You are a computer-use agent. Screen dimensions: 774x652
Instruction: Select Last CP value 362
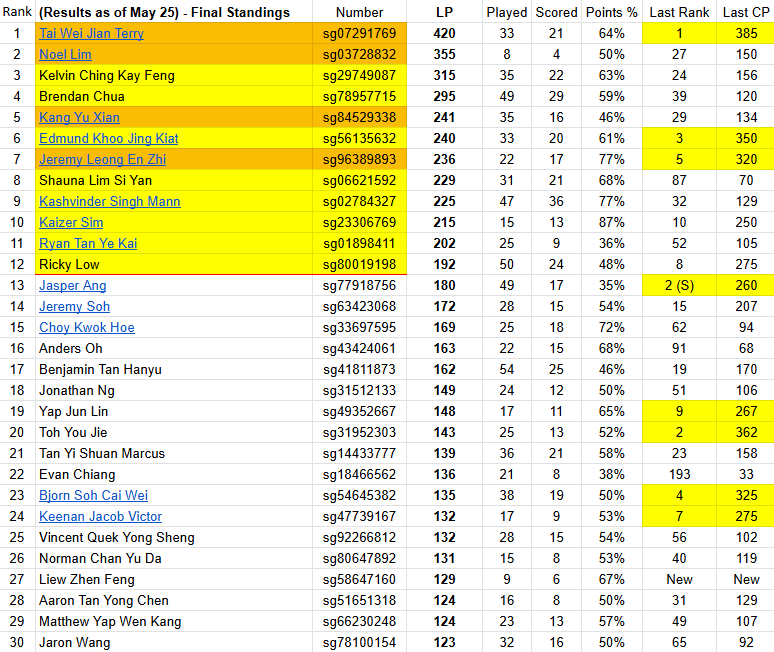click(746, 432)
